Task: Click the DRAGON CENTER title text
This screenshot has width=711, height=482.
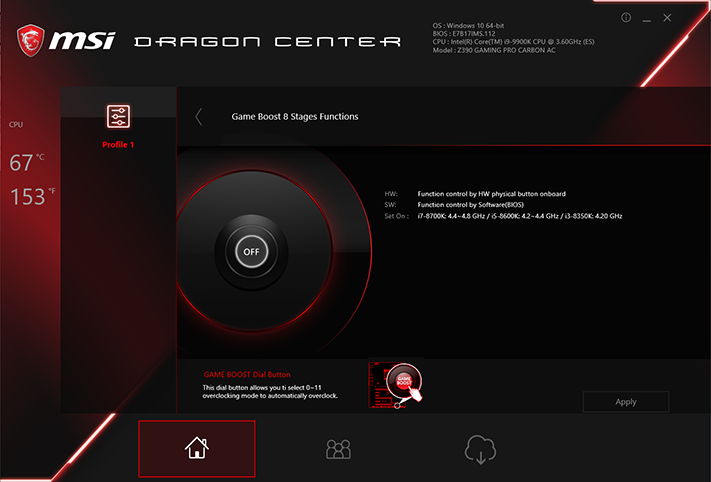Action: (x=268, y=42)
